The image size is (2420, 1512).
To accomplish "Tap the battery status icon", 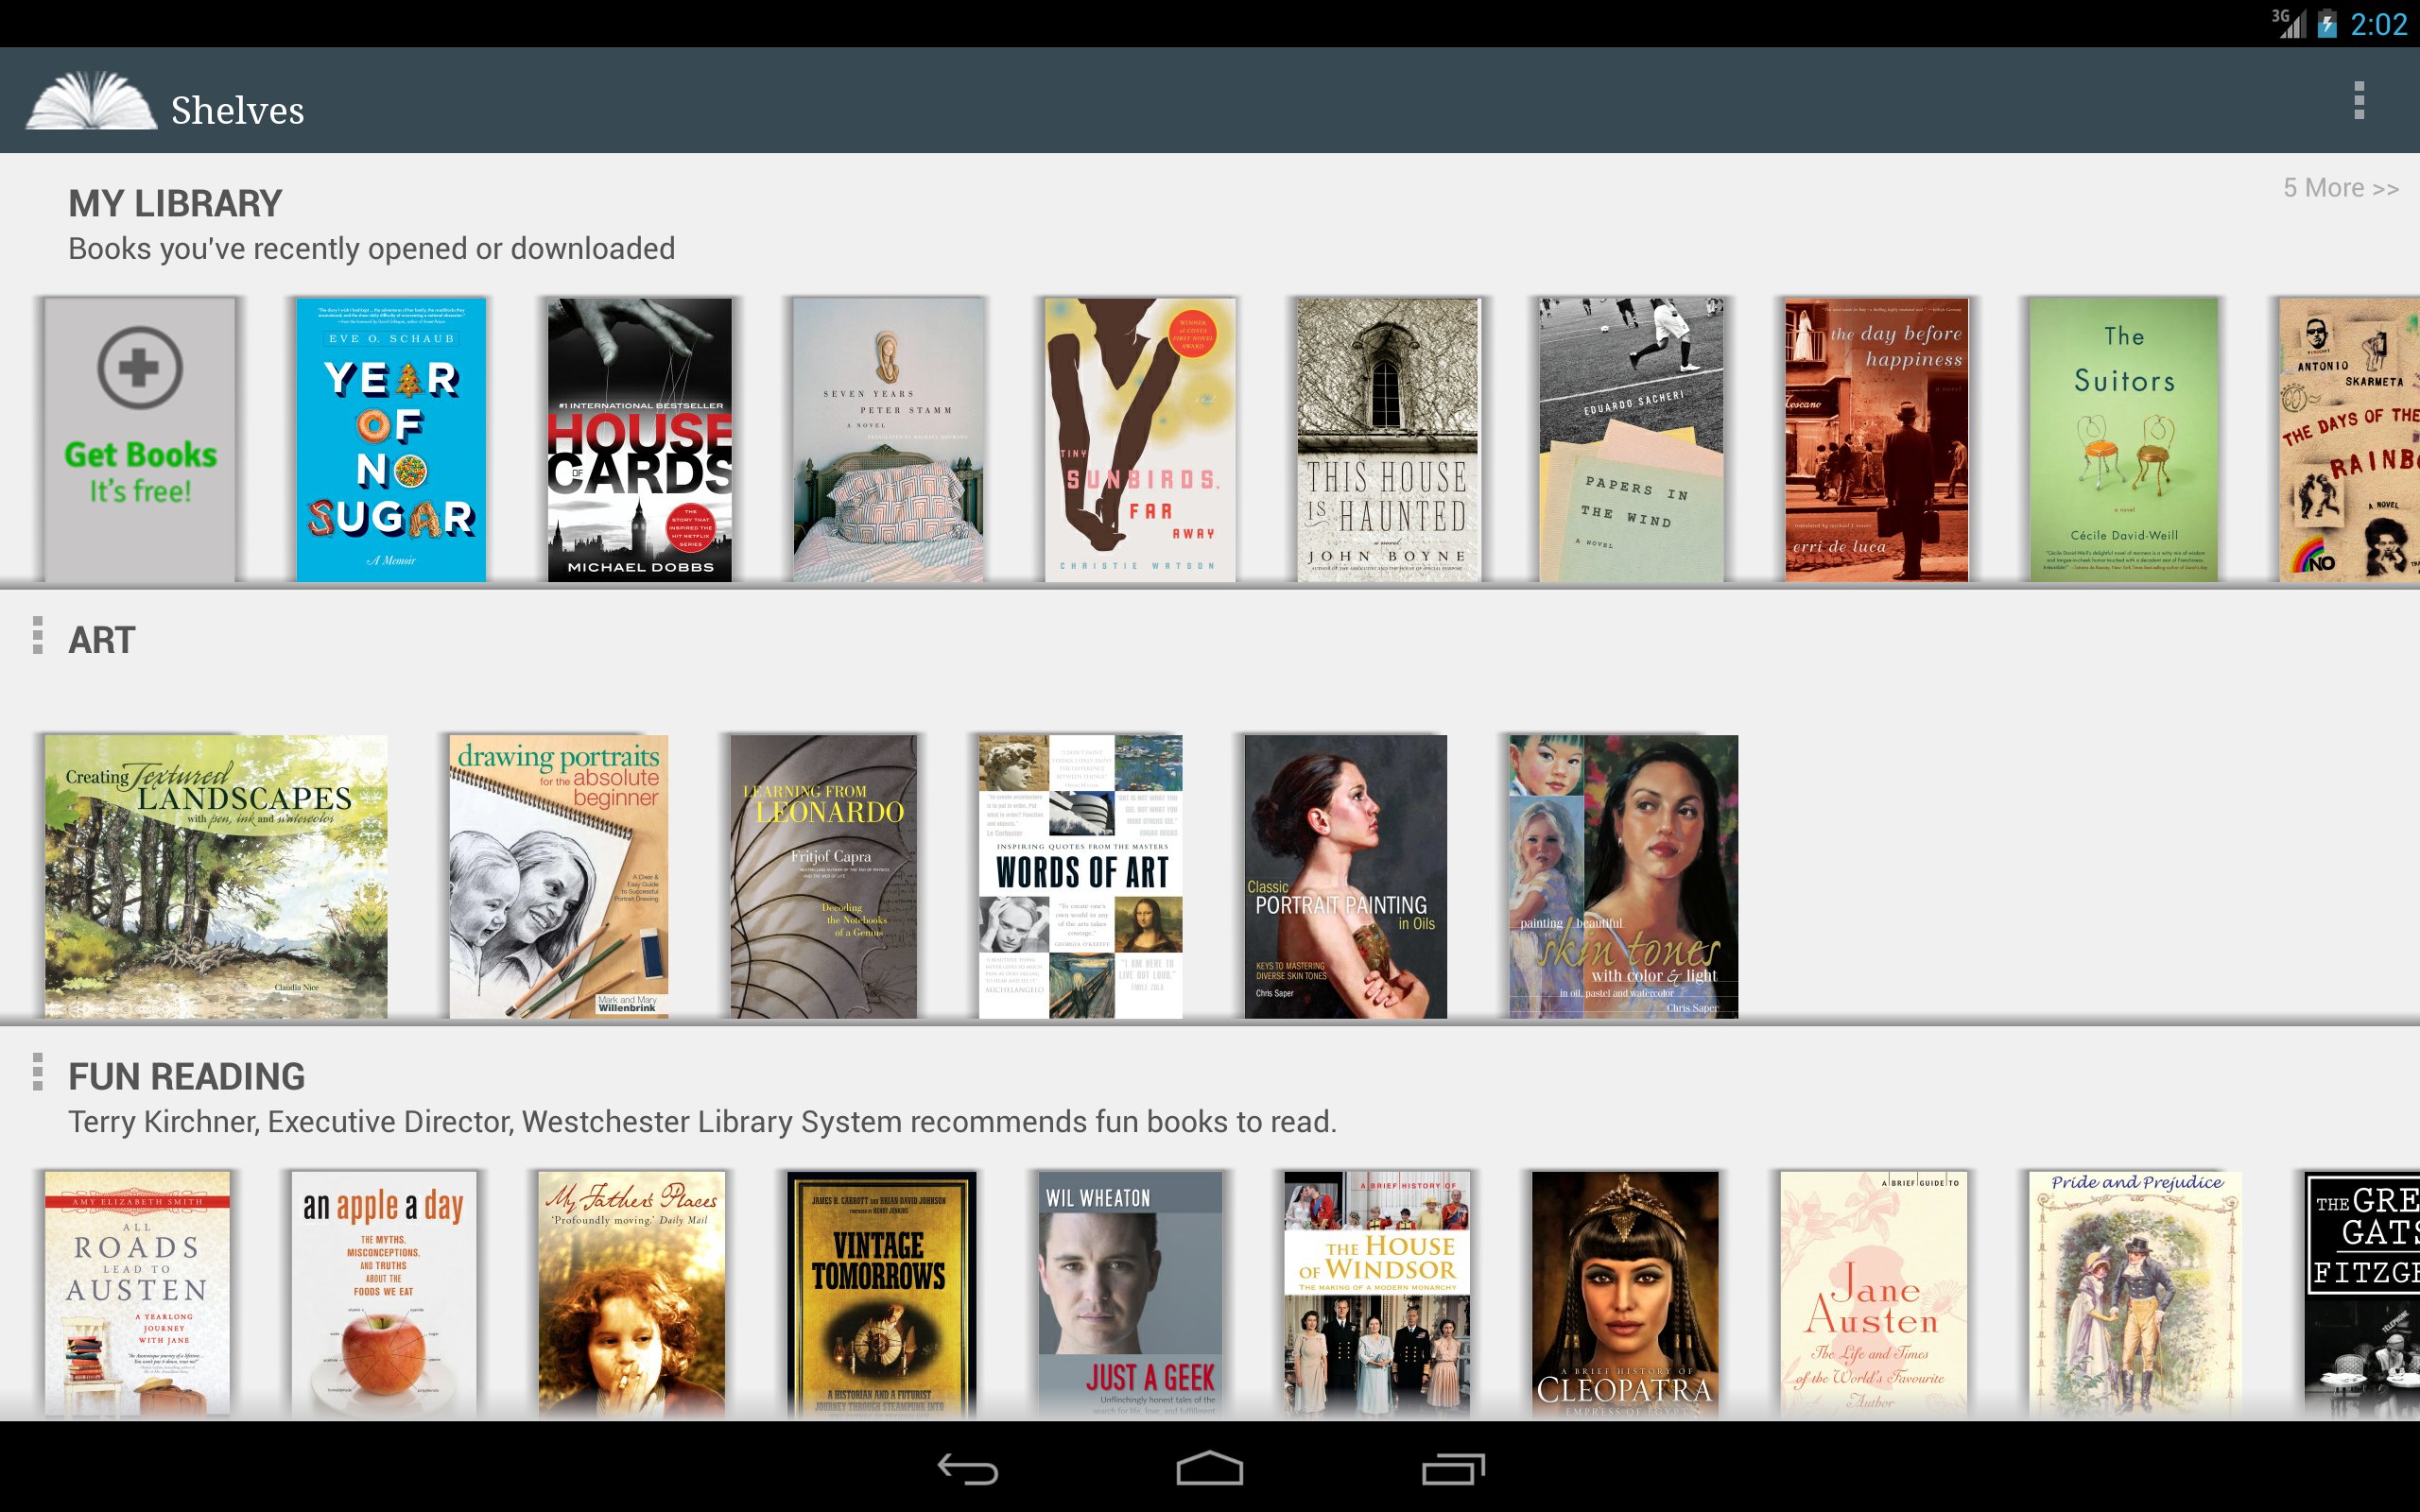I will point(2327,24).
